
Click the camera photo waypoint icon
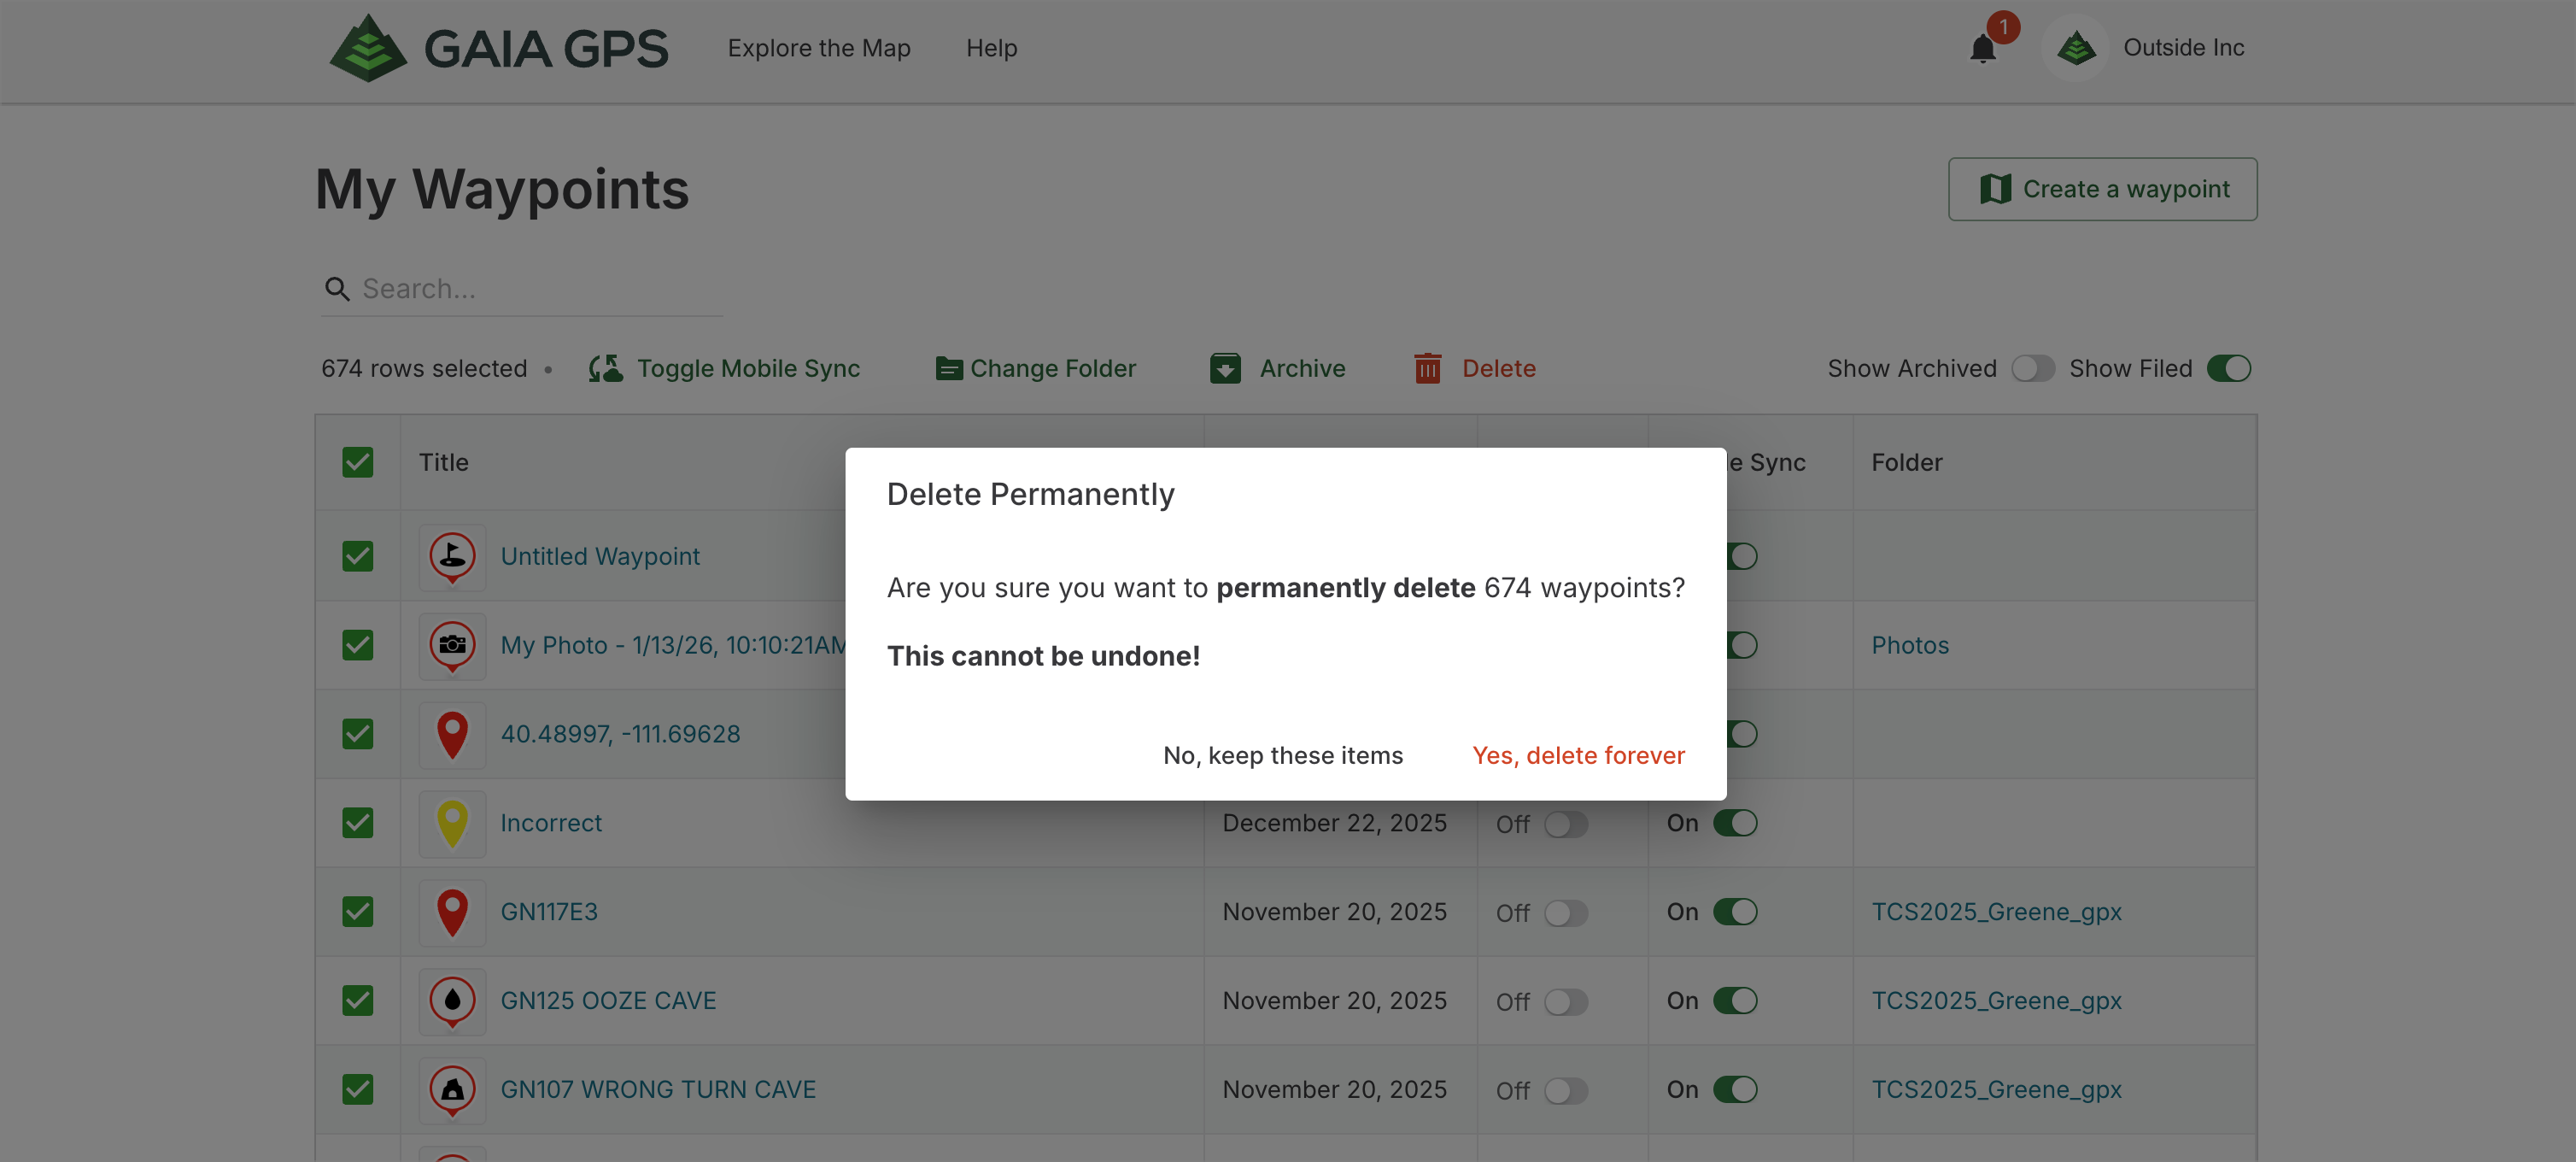pyautogui.click(x=452, y=645)
